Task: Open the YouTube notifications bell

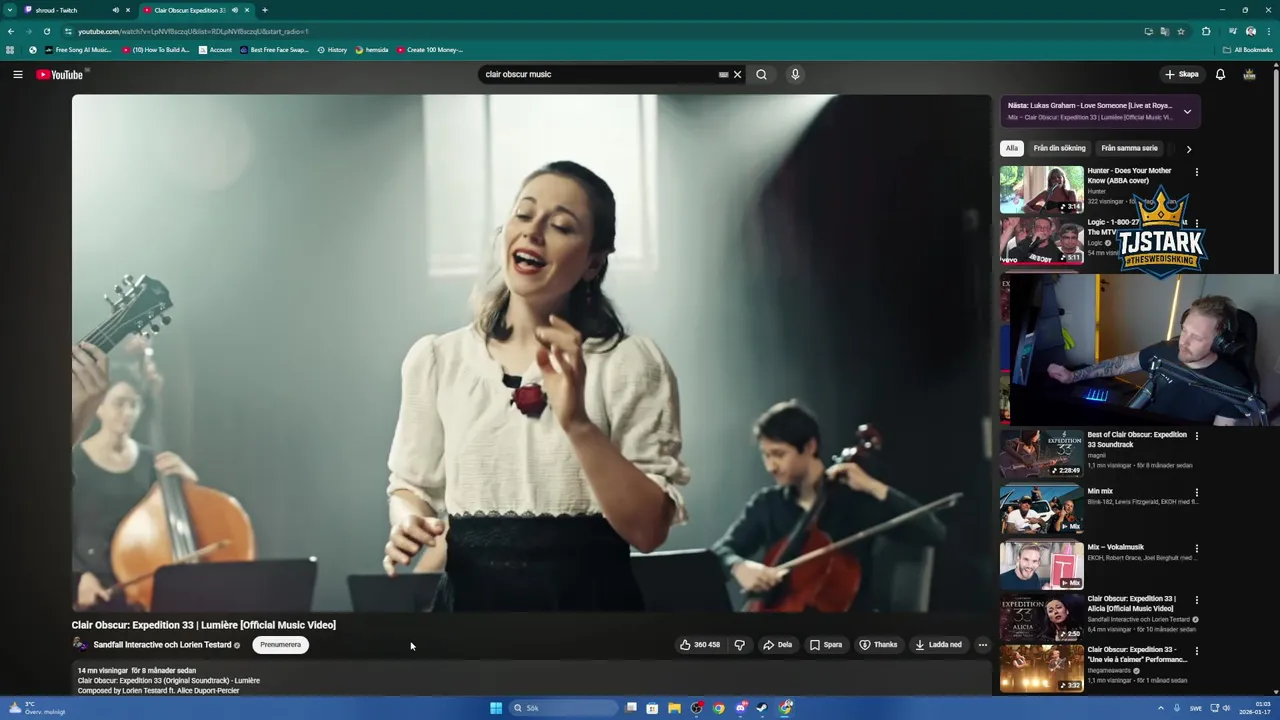Action: pyautogui.click(x=1220, y=74)
